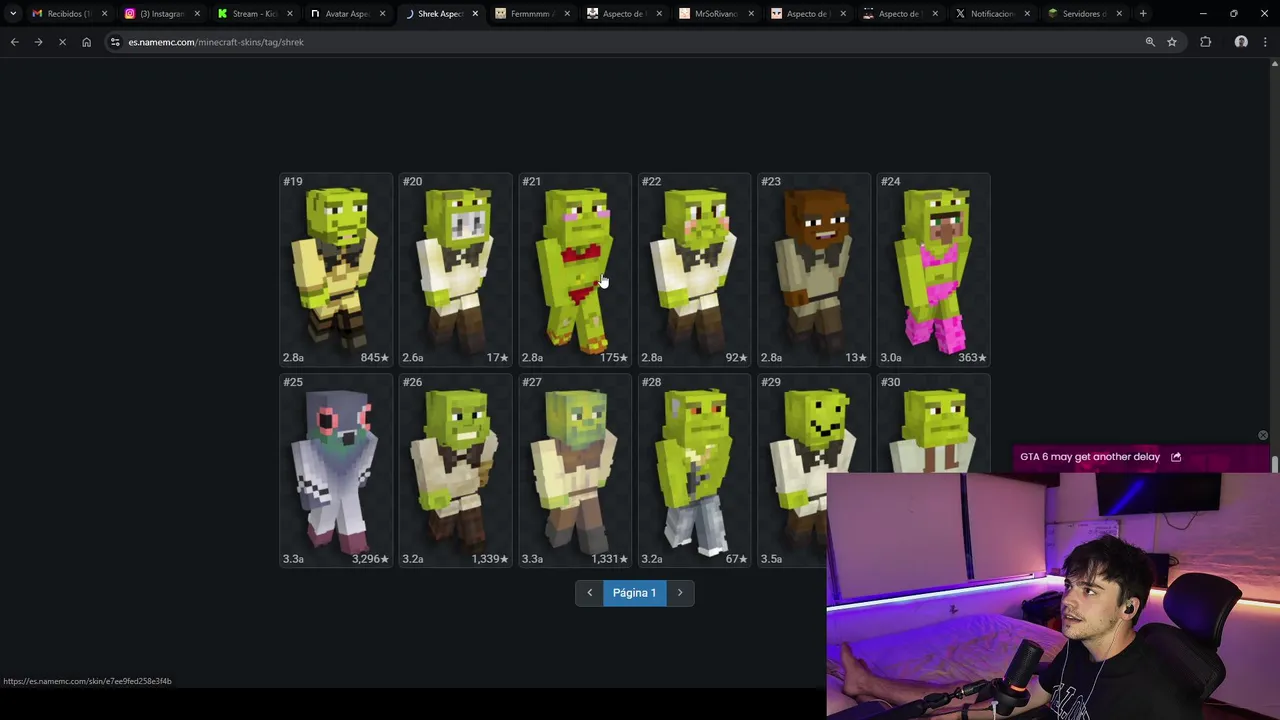View site information icon

coord(115,42)
